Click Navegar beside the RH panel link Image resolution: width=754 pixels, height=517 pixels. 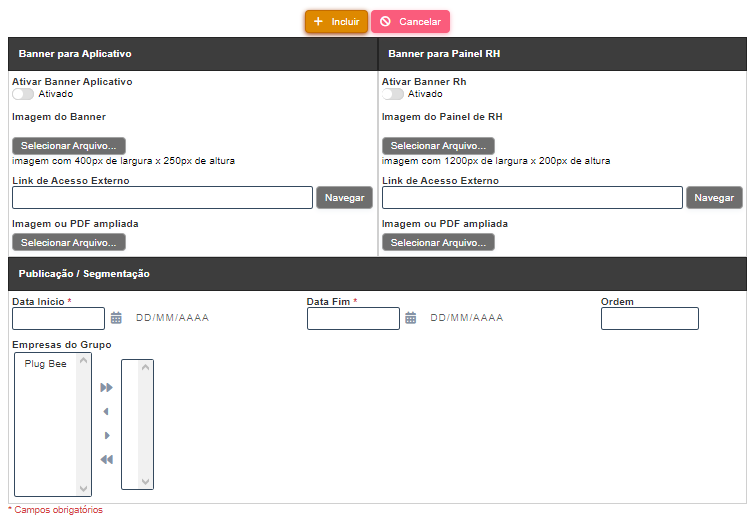(714, 198)
